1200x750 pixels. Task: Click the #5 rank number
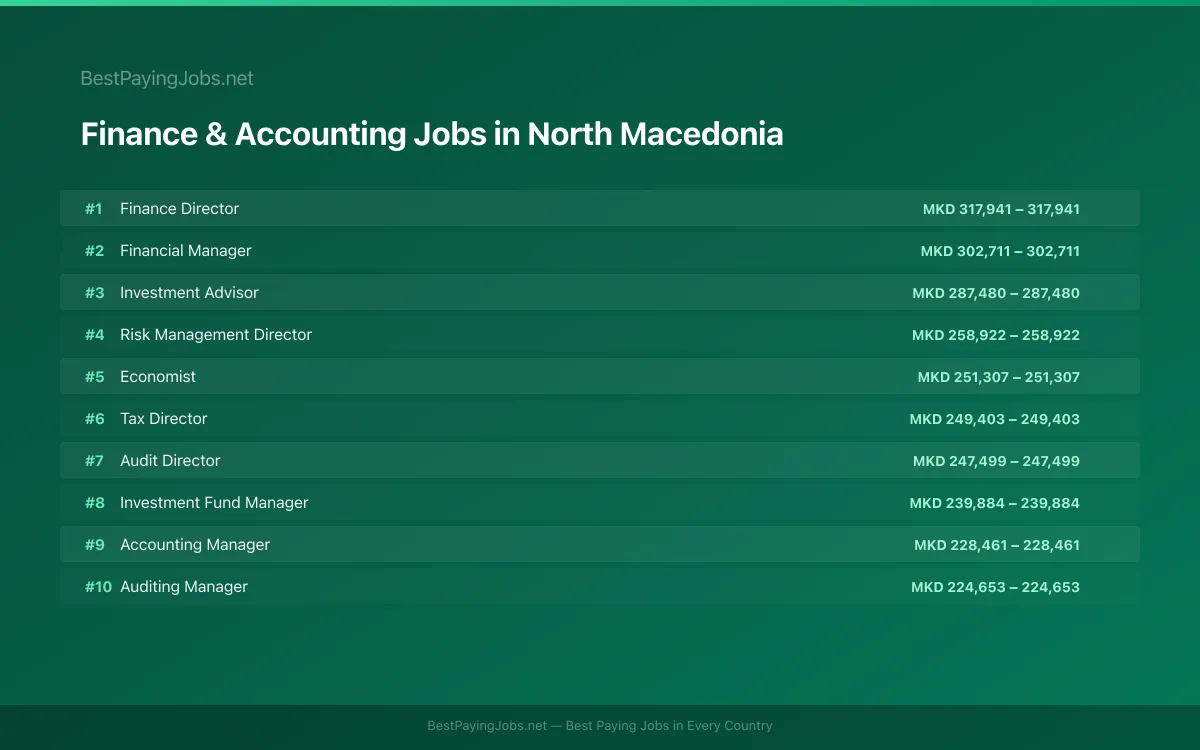[94, 377]
